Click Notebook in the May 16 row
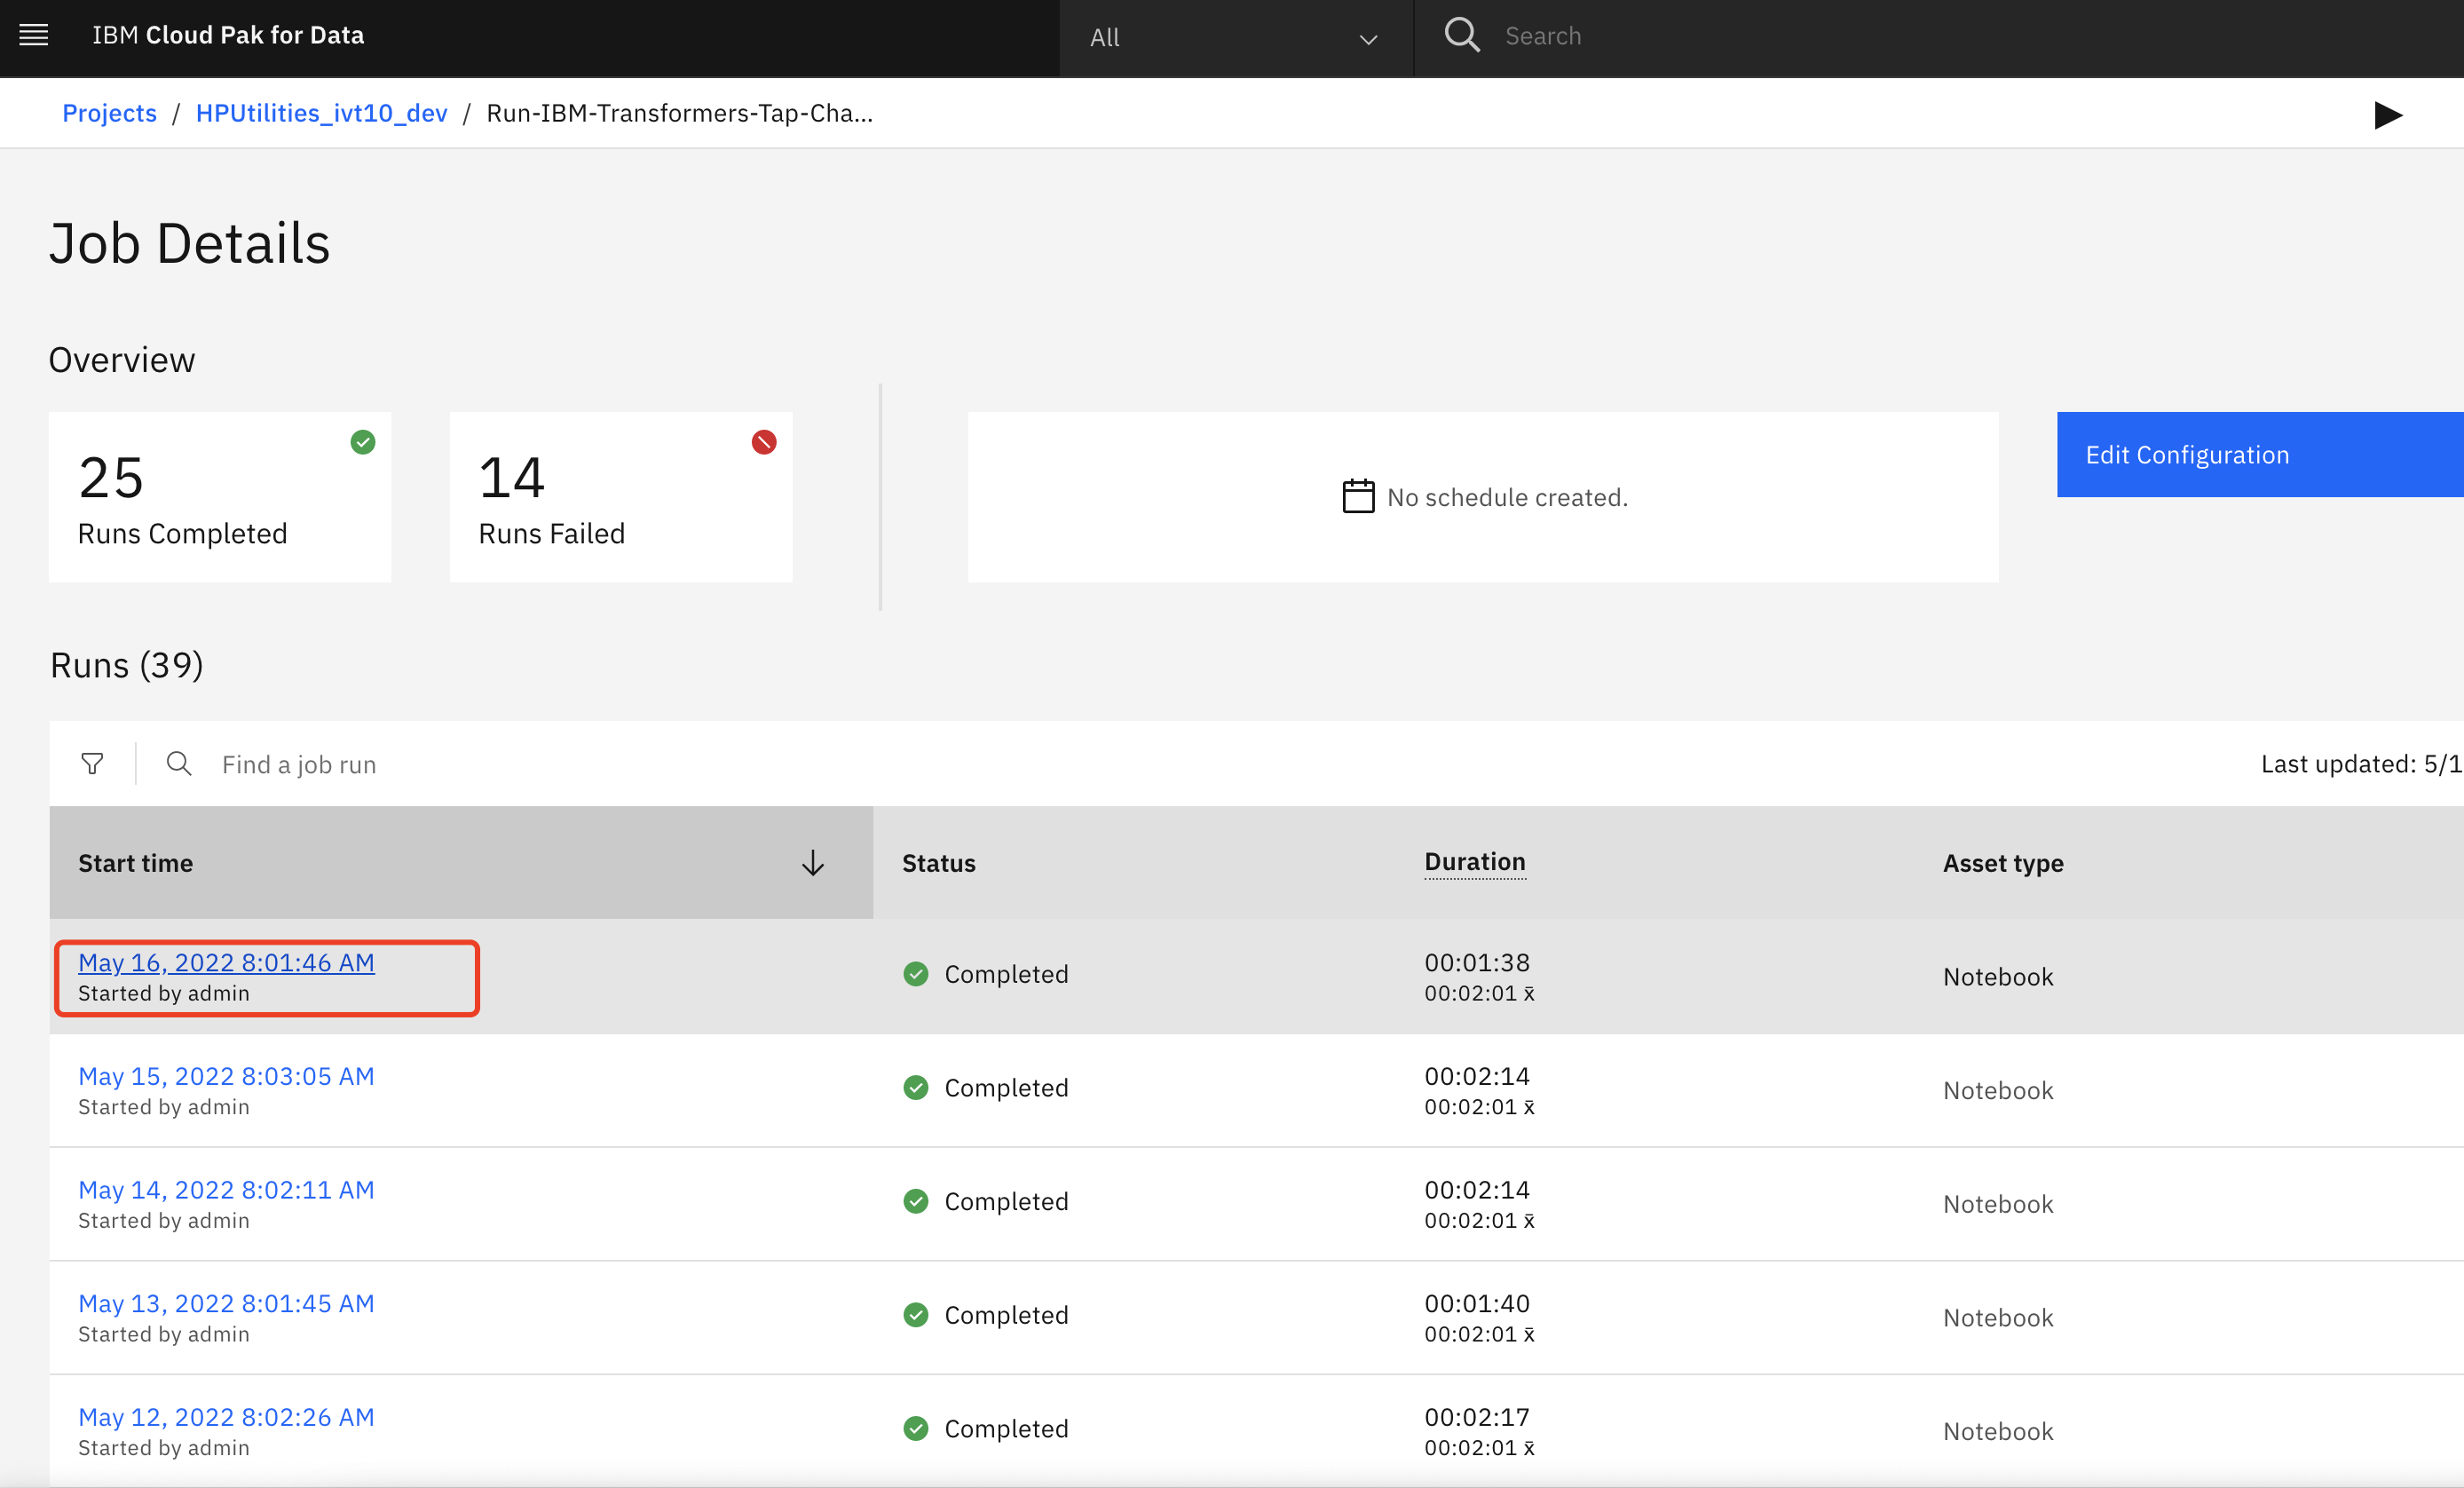2464x1488 pixels. [x=1998, y=976]
